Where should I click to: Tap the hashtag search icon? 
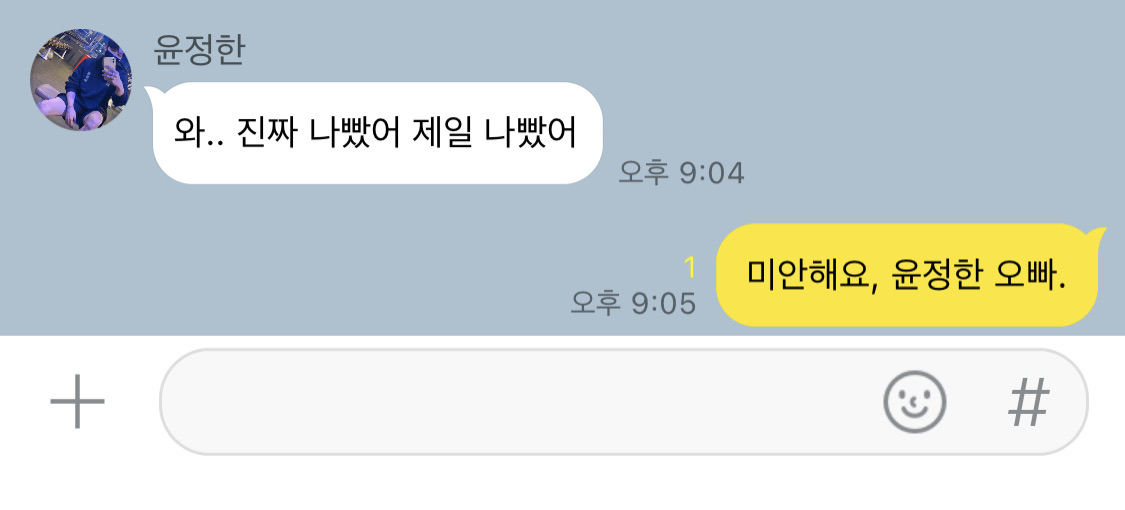1029,402
